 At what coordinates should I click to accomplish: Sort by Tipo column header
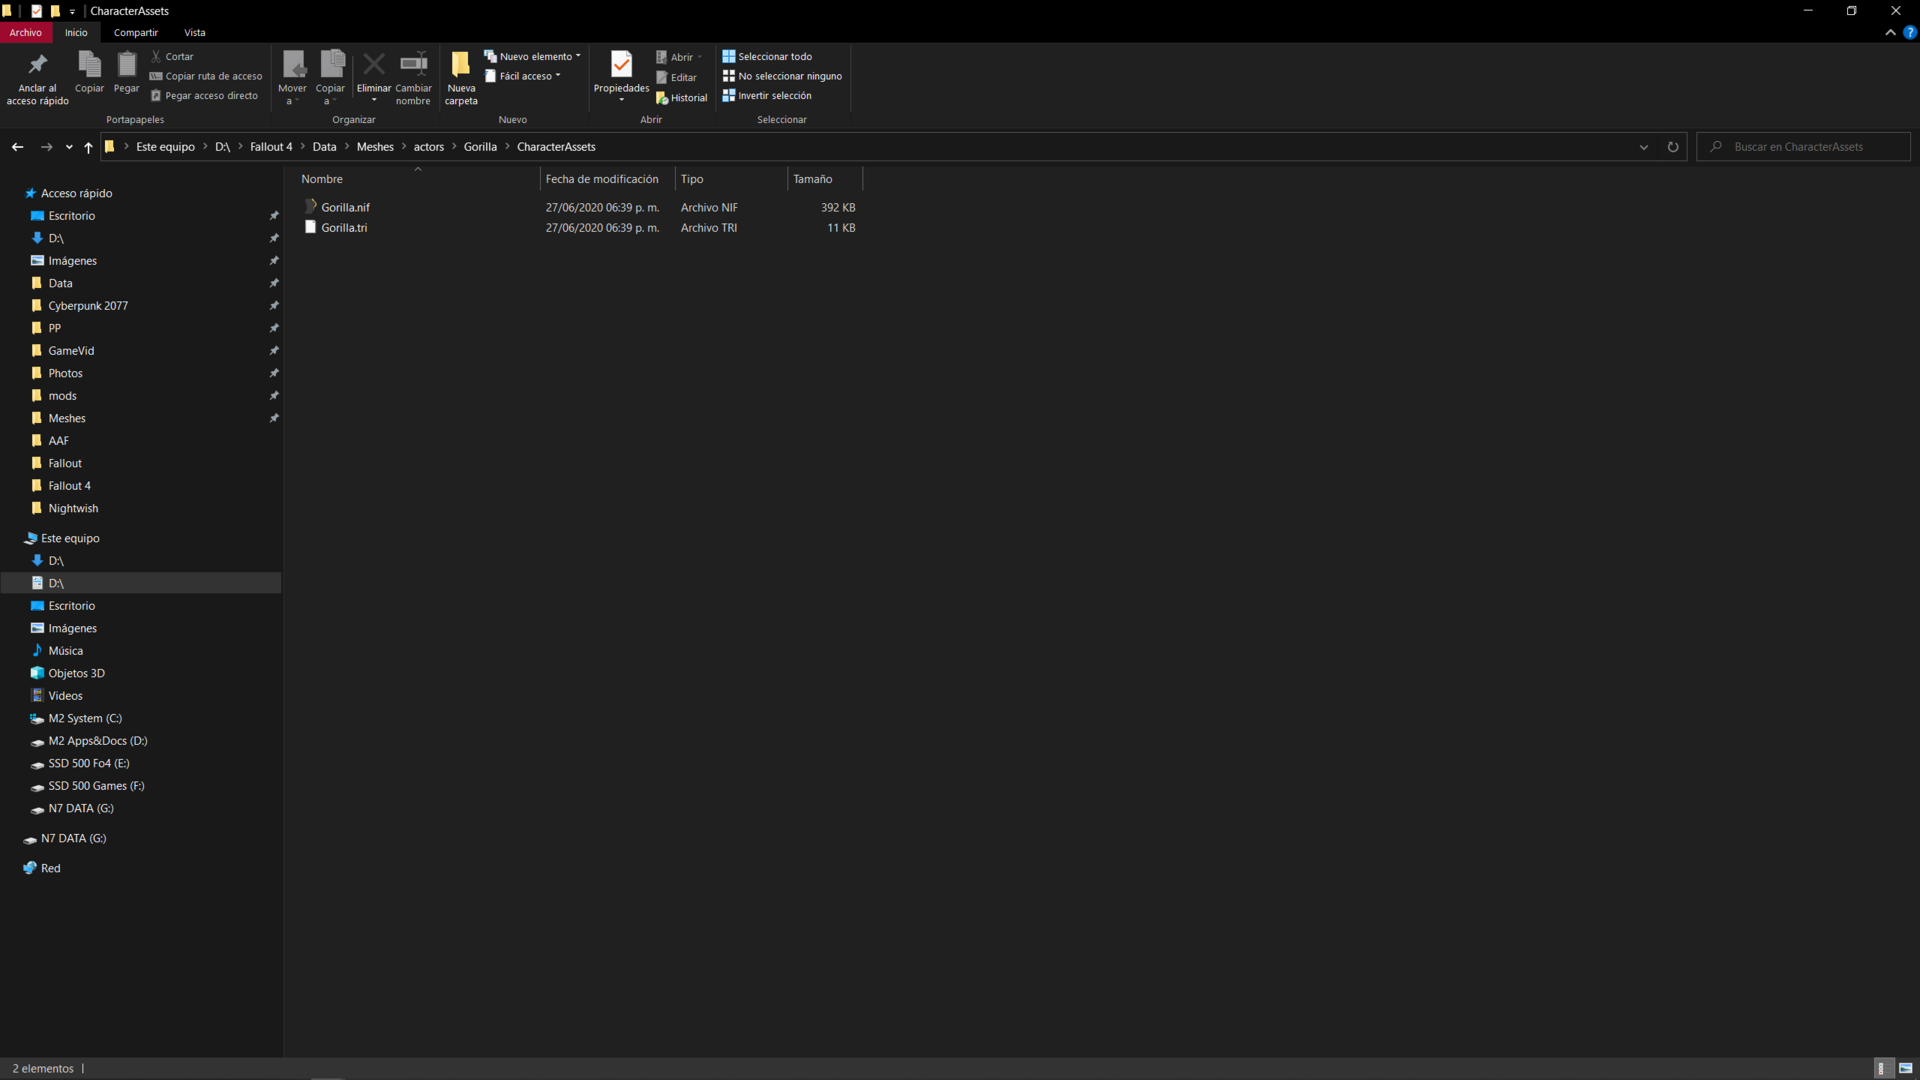(x=731, y=179)
